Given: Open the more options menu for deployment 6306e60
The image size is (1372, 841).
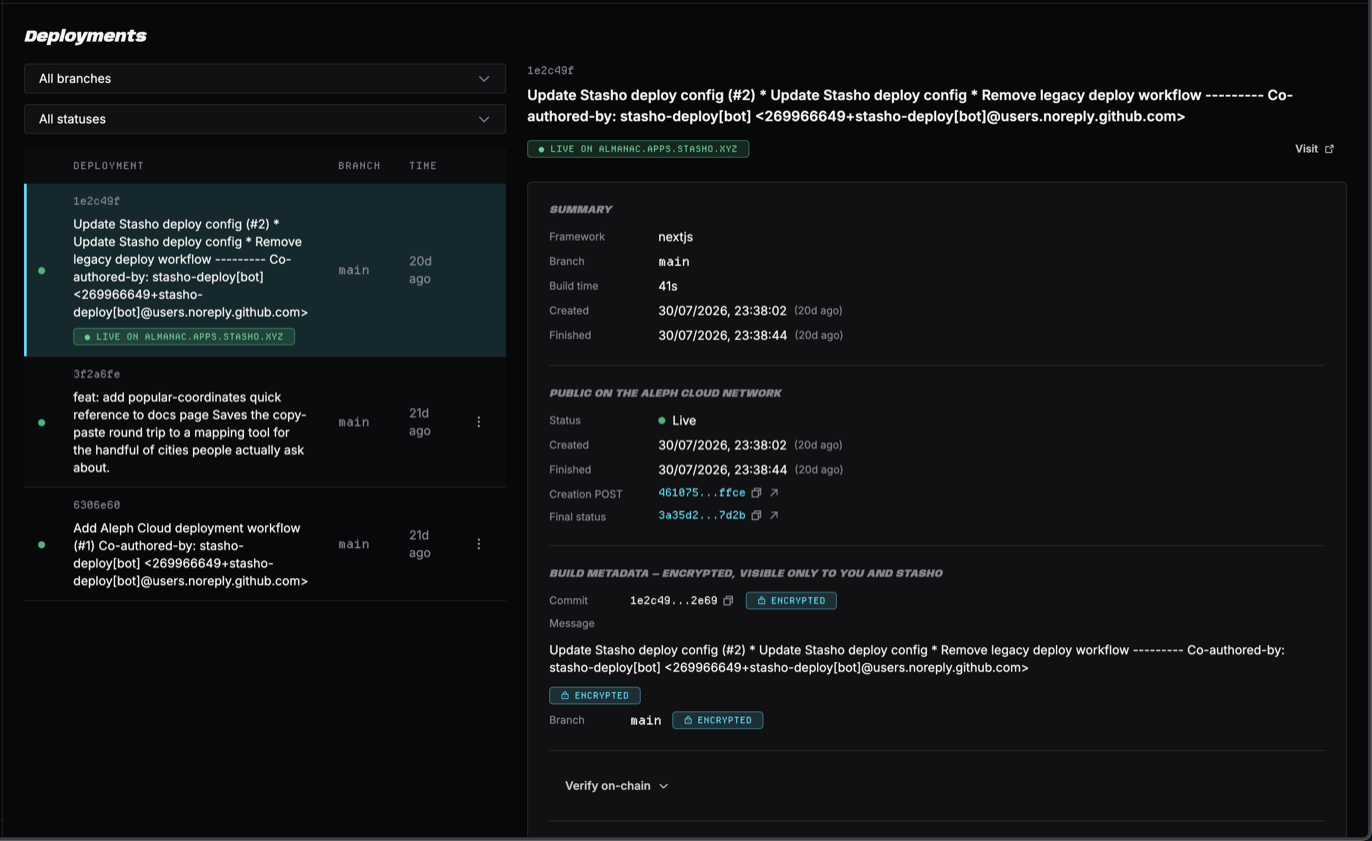Looking at the screenshot, I should (478, 544).
